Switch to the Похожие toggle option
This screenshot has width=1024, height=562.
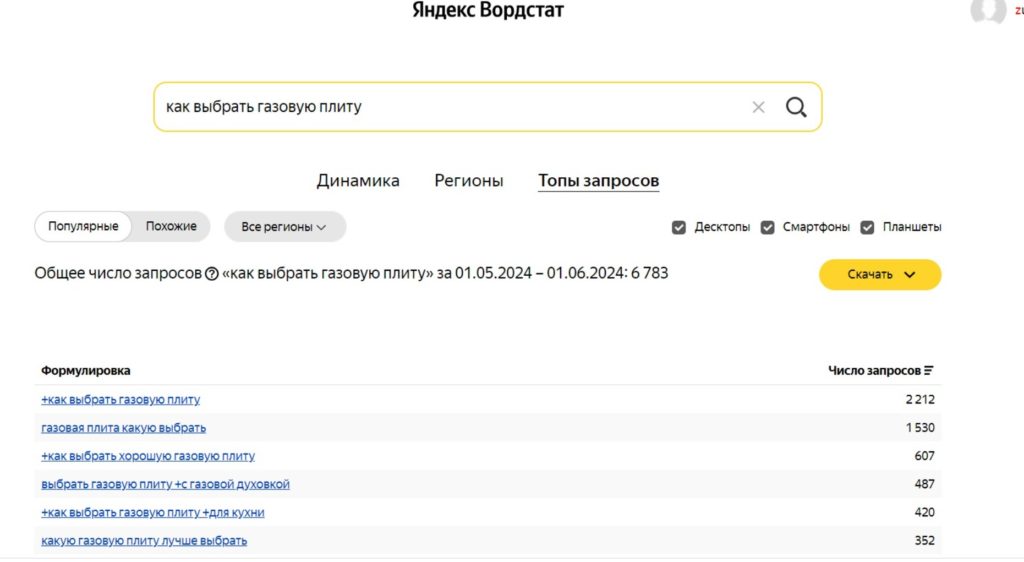point(171,226)
